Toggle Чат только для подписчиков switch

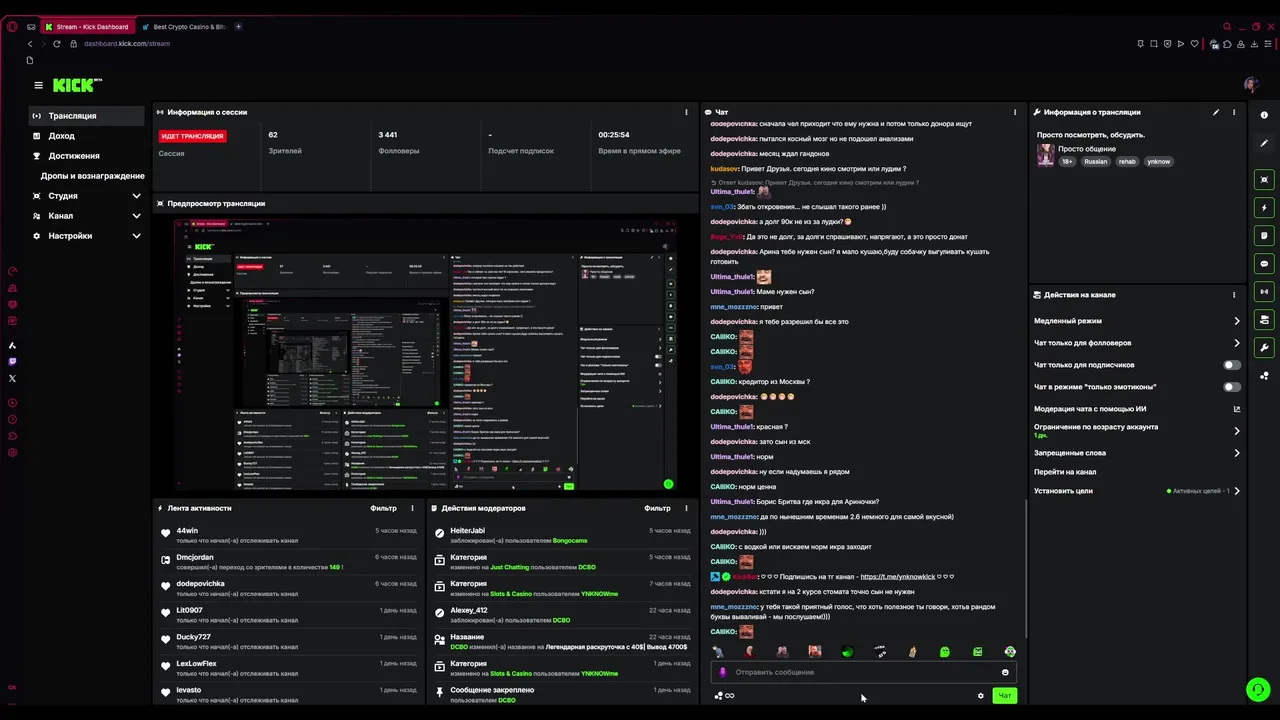point(1232,365)
